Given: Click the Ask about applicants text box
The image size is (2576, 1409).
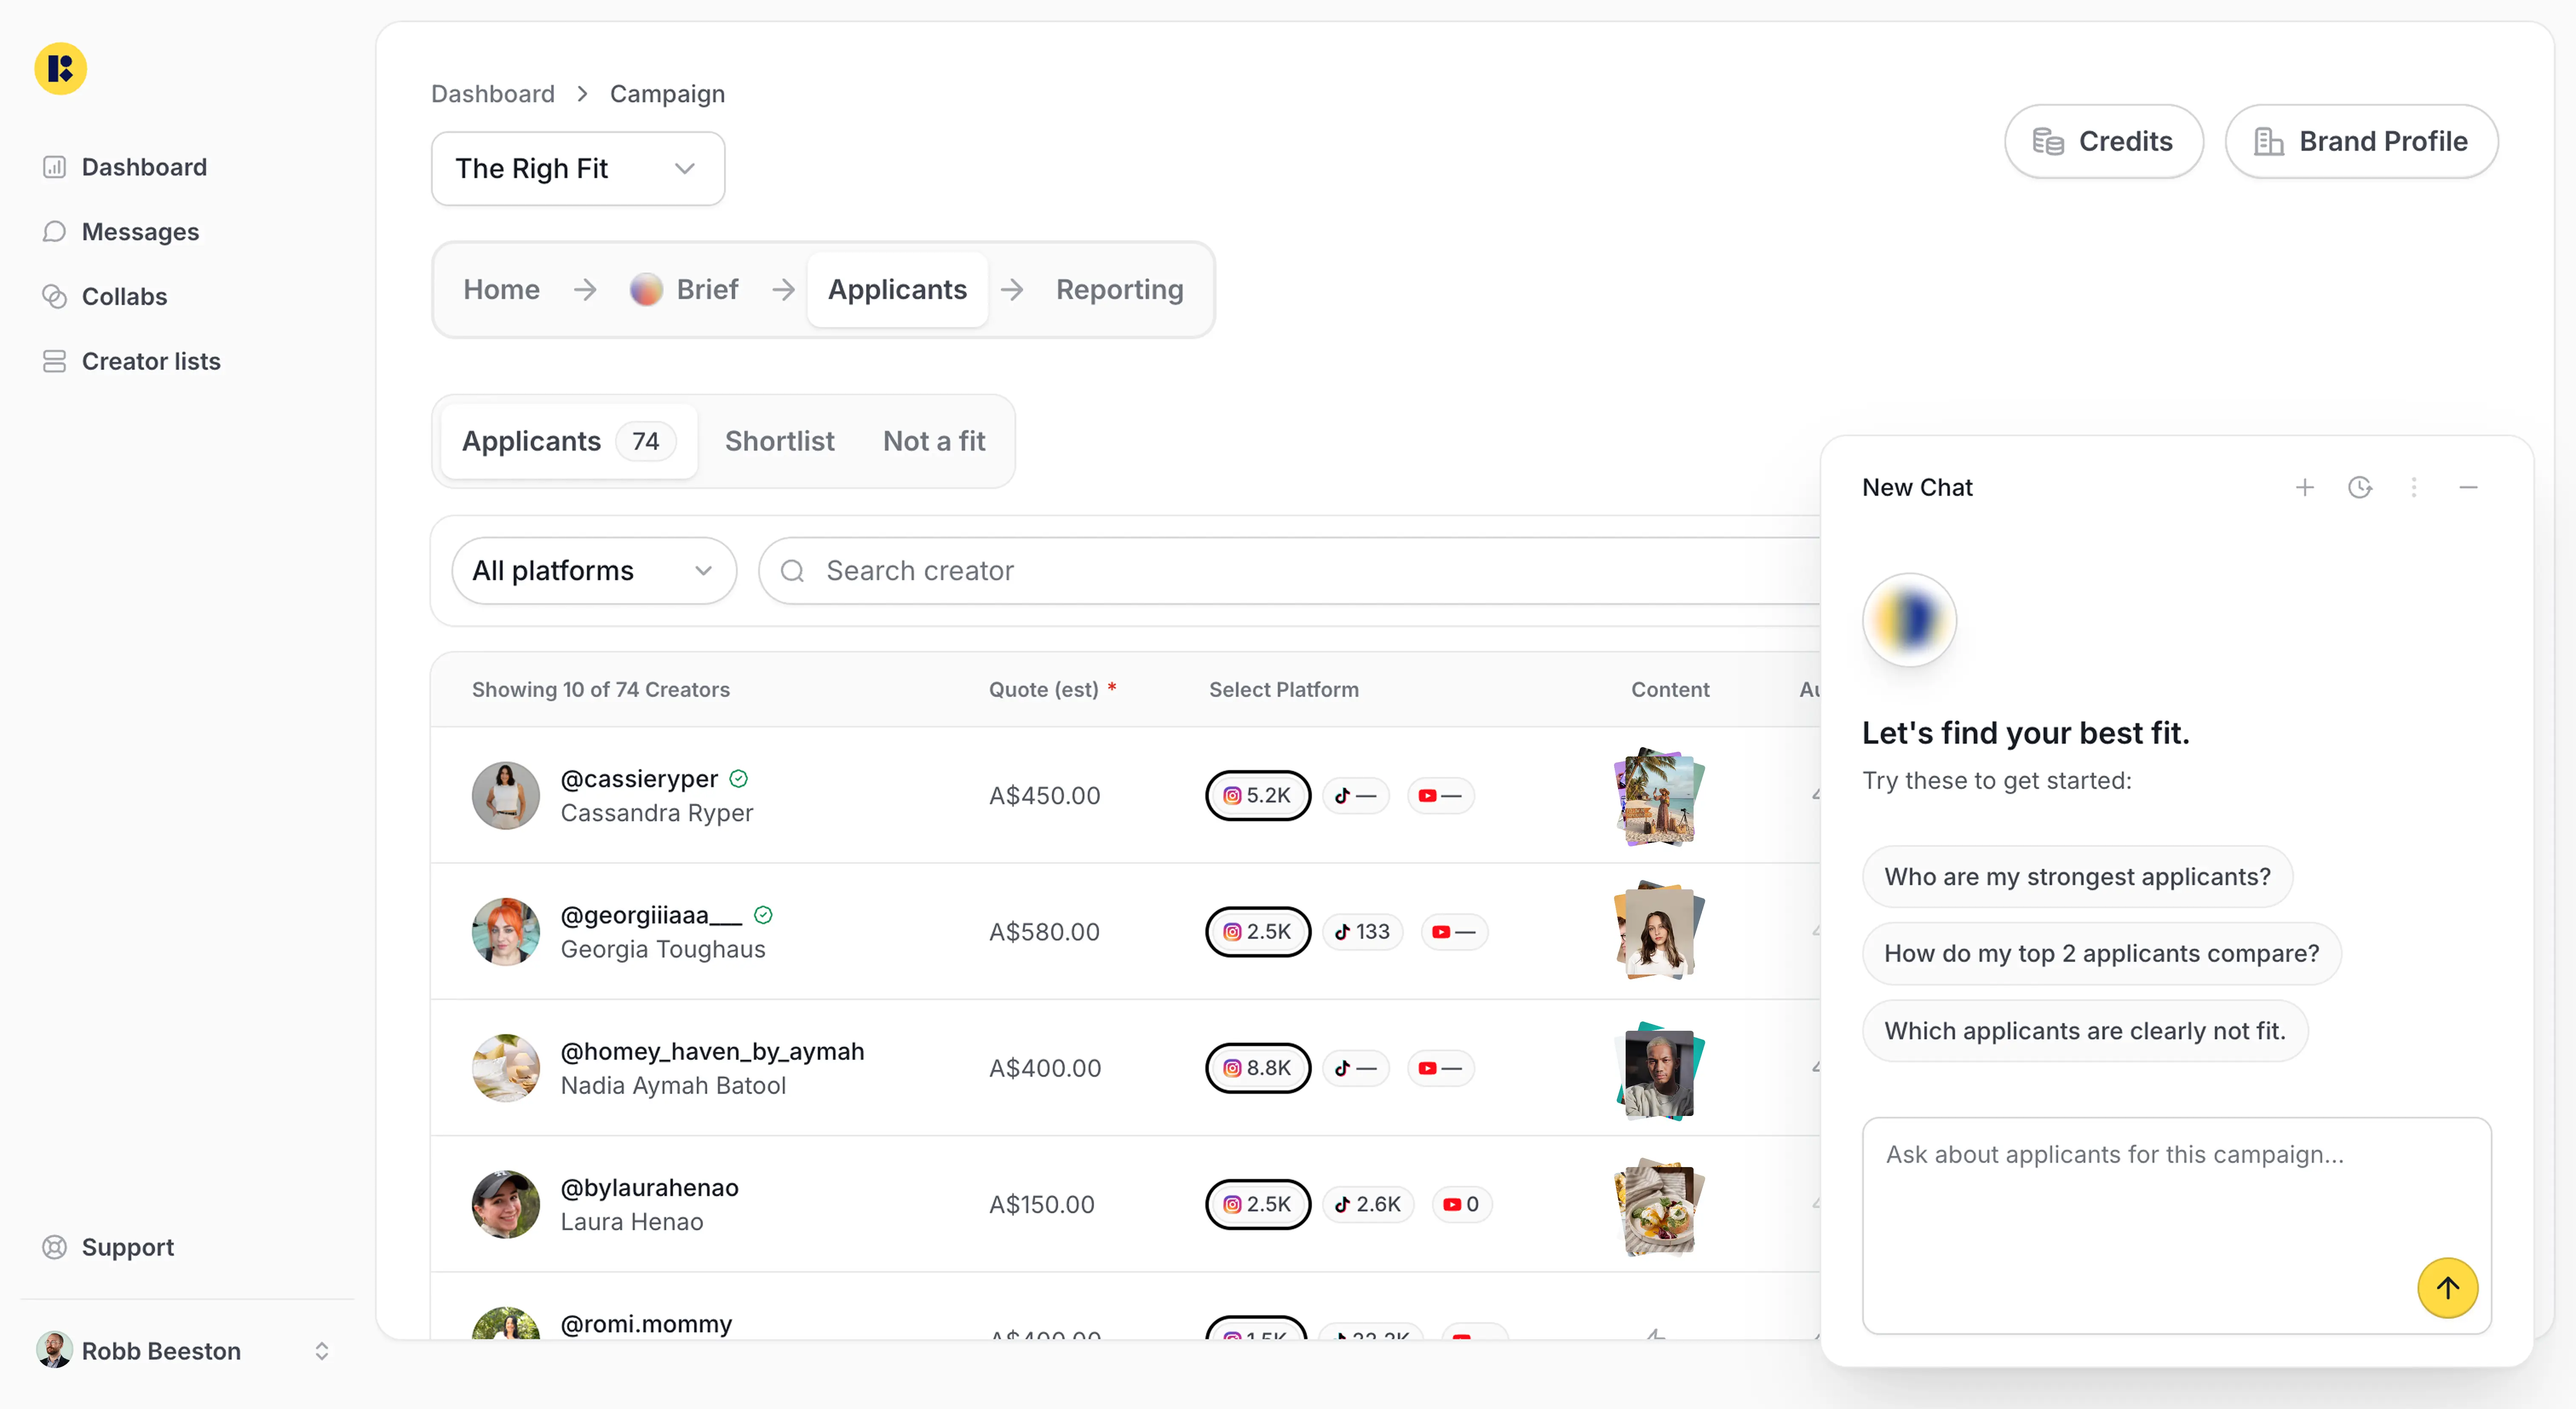Looking at the screenshot, I should [2176, 1226].
